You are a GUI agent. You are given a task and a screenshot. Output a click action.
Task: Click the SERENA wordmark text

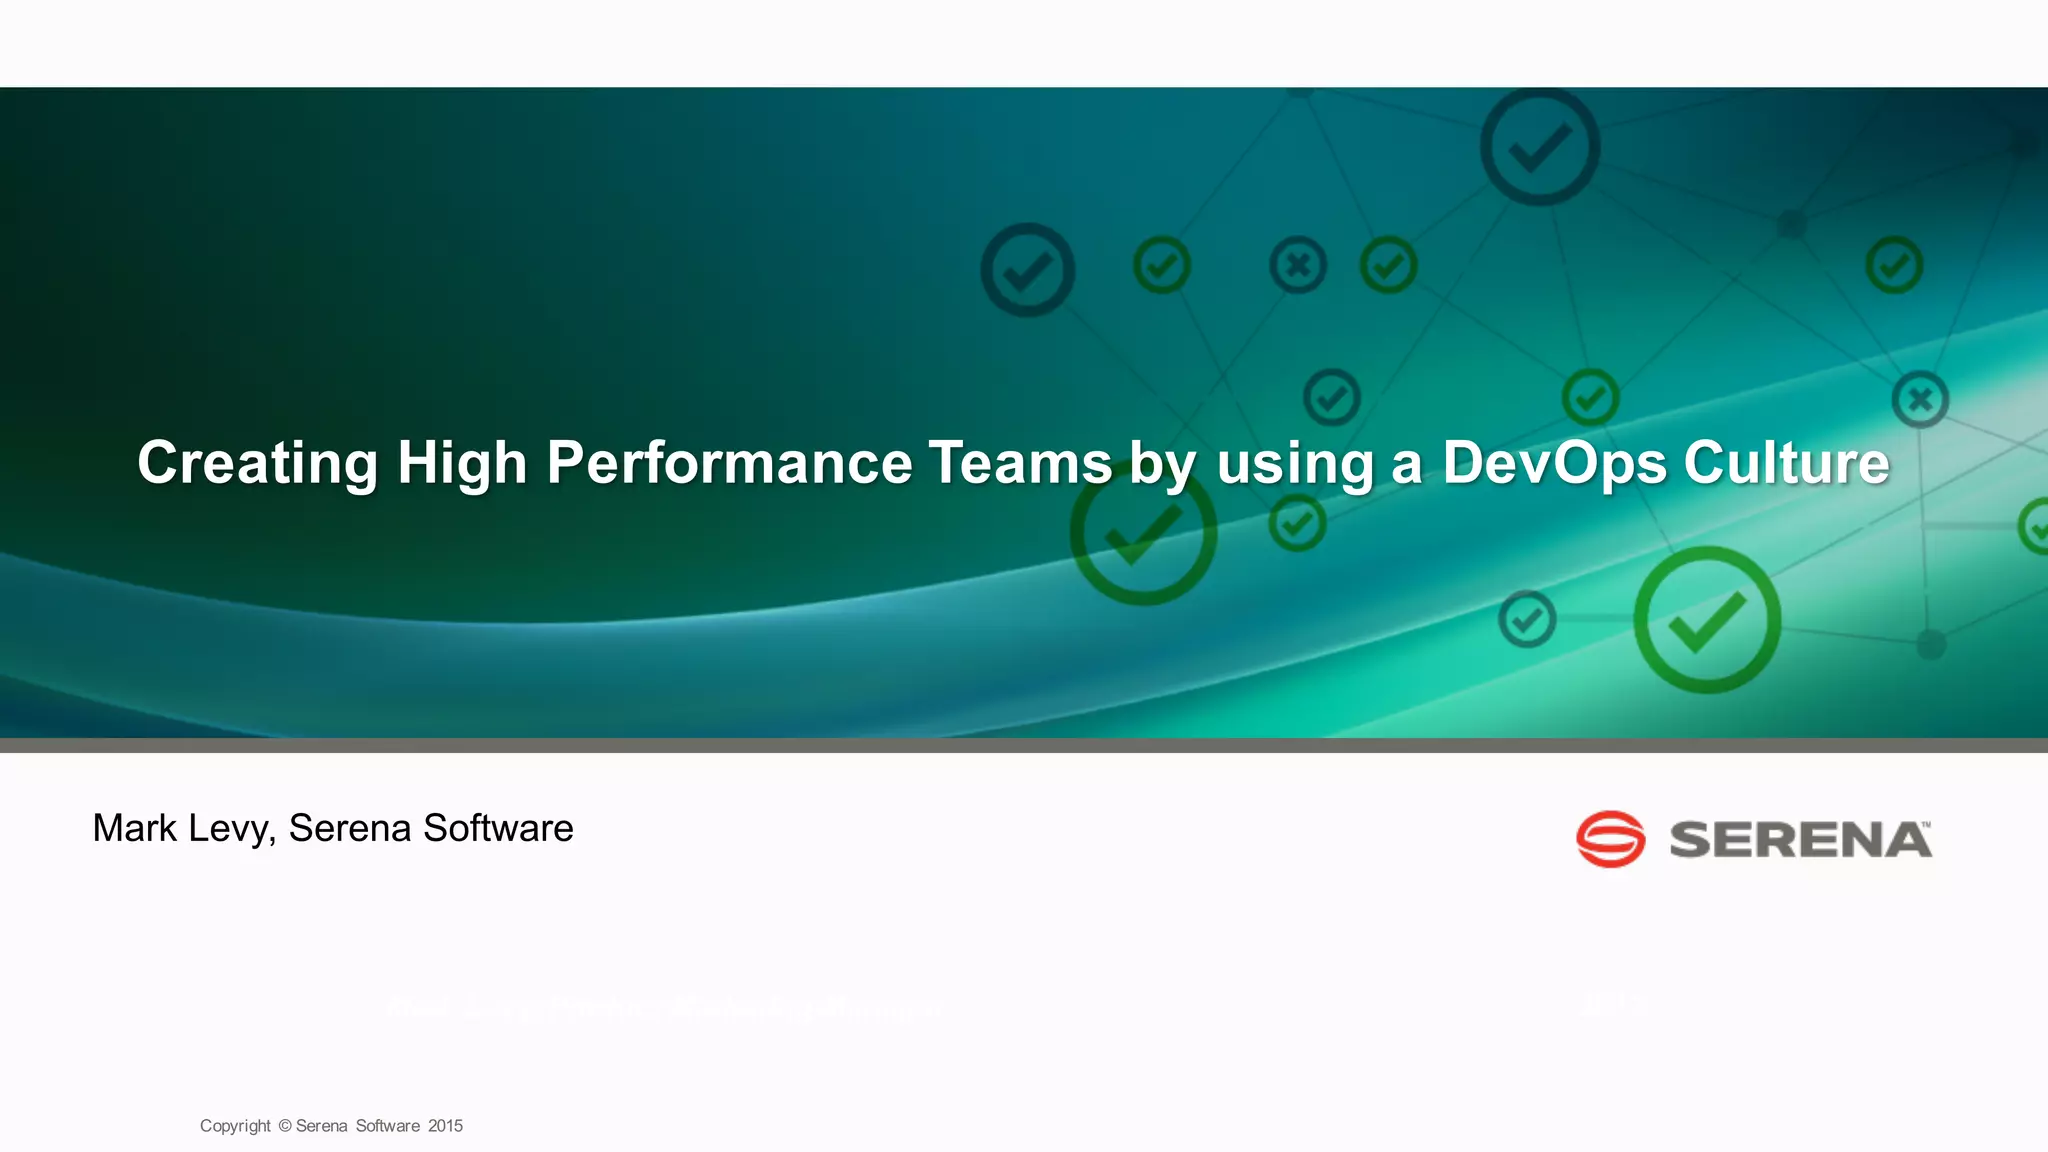click(1800, 840)
